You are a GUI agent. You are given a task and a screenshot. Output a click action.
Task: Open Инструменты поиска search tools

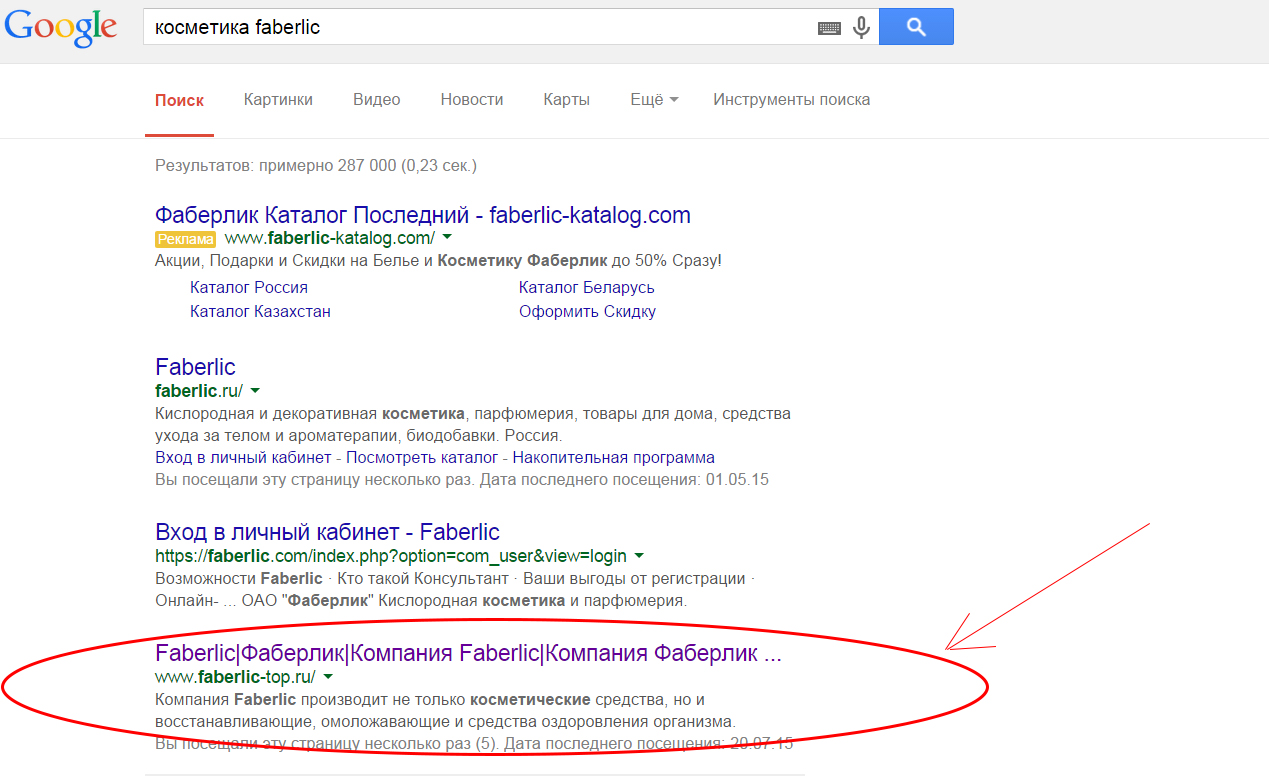point(791,100)
